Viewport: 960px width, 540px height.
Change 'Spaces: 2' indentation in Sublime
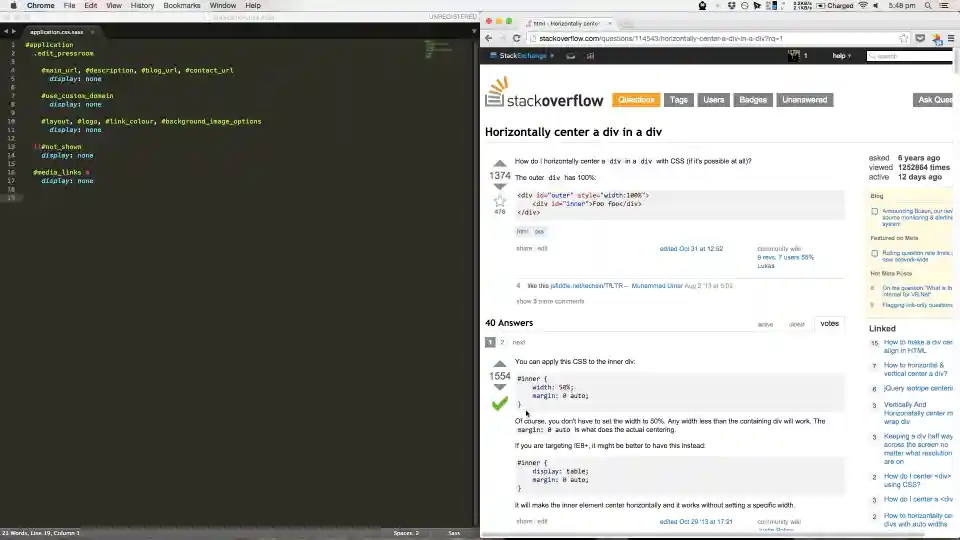406,533
